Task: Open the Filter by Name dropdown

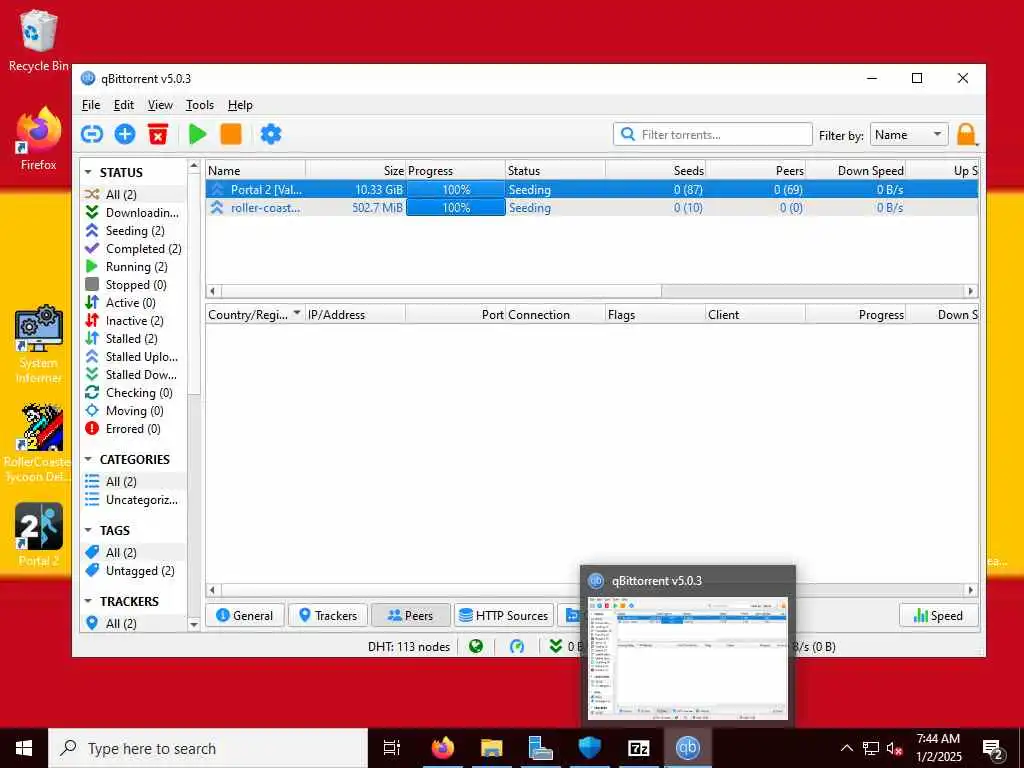Action: click(x=909, y=135)
